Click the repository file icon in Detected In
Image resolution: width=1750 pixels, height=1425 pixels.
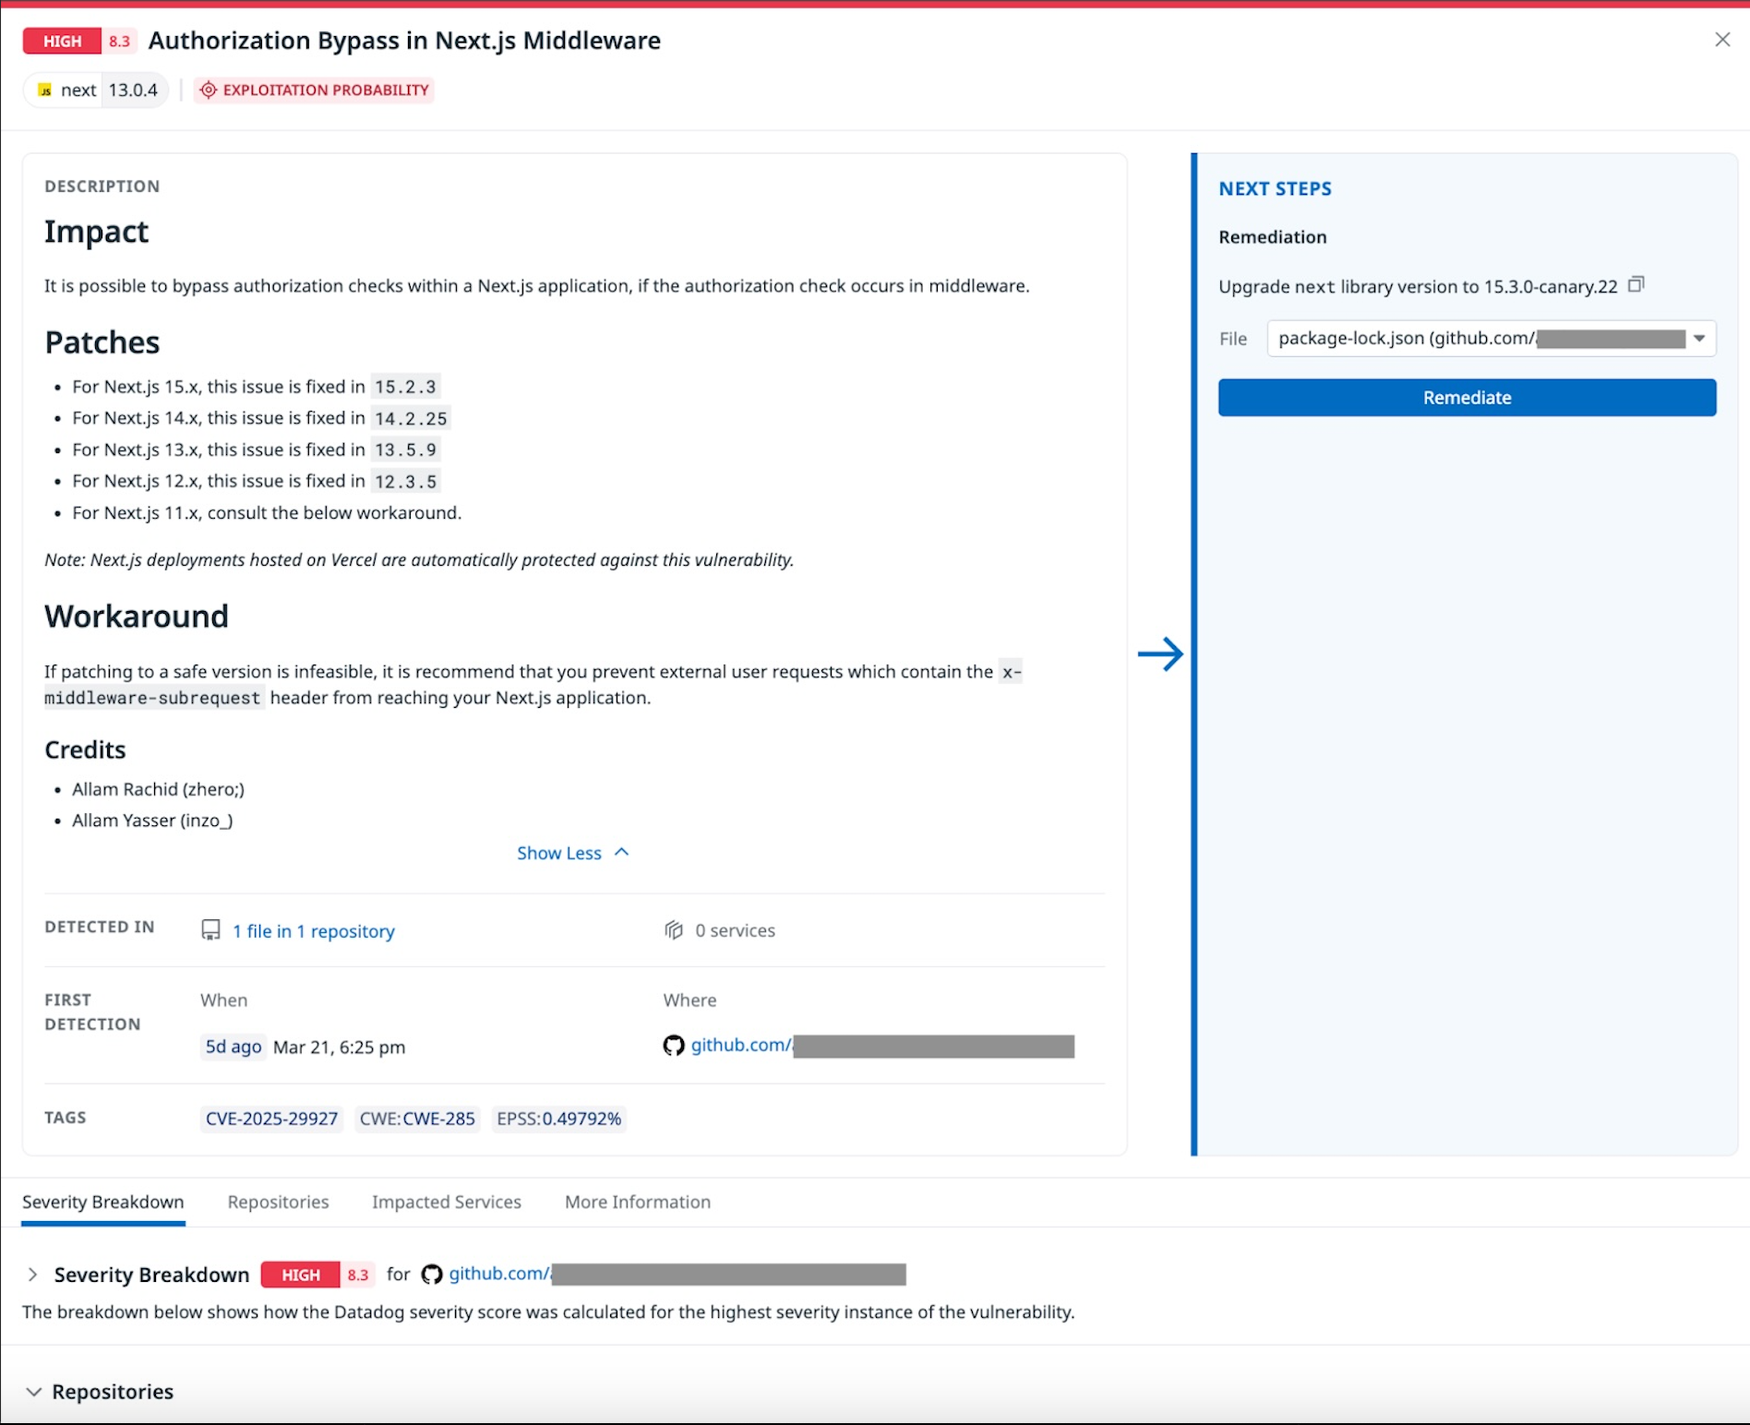tap(211, 931)
